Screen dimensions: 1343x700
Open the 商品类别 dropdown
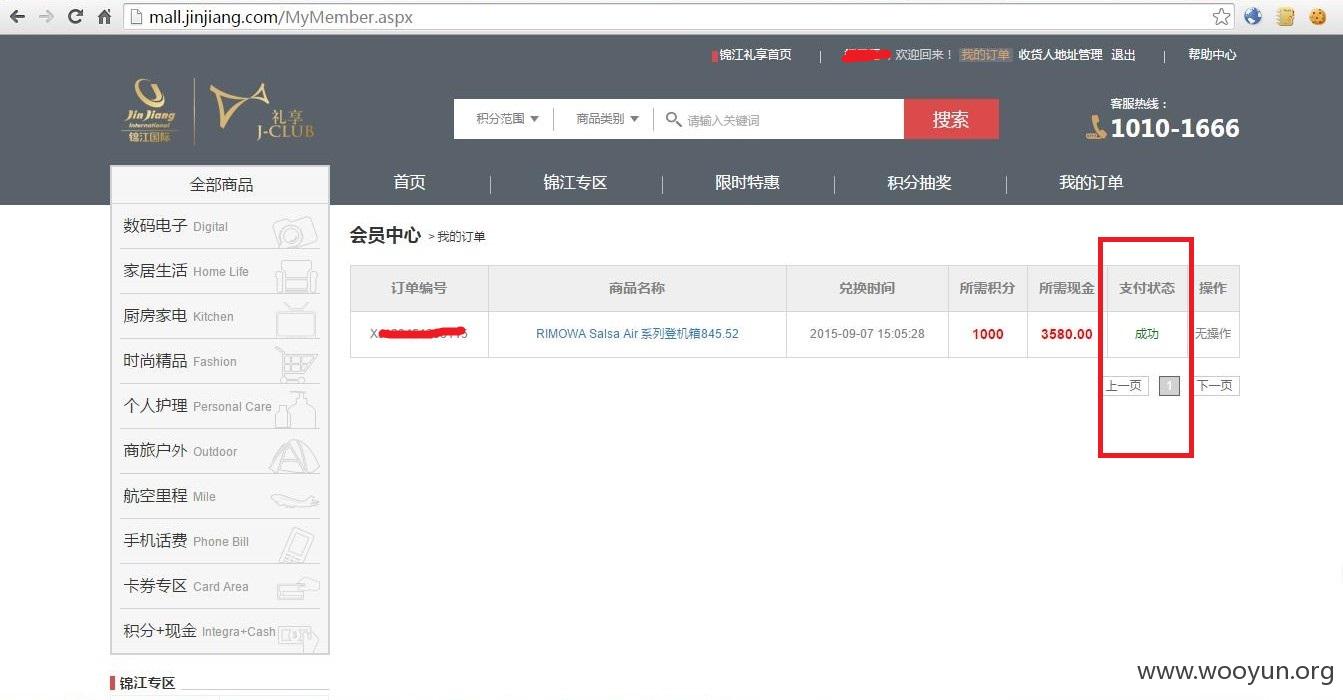(607, 119)
